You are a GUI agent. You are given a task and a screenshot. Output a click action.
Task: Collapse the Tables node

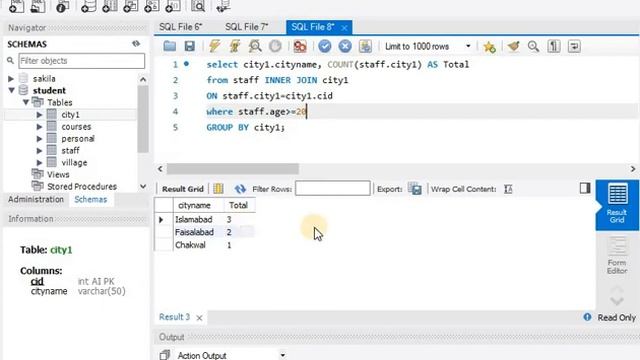click(26, 102)
